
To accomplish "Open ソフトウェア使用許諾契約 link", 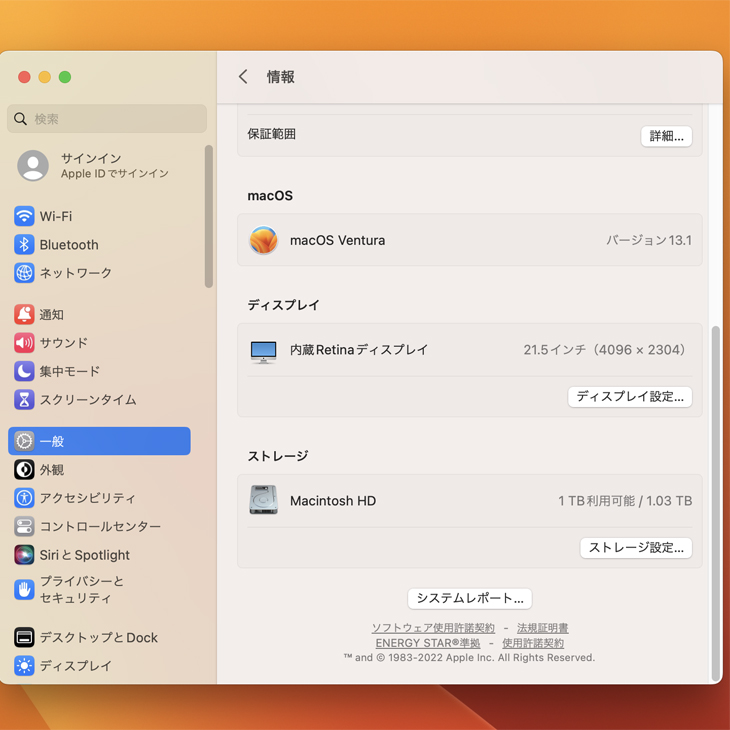I will click(433, 628).
